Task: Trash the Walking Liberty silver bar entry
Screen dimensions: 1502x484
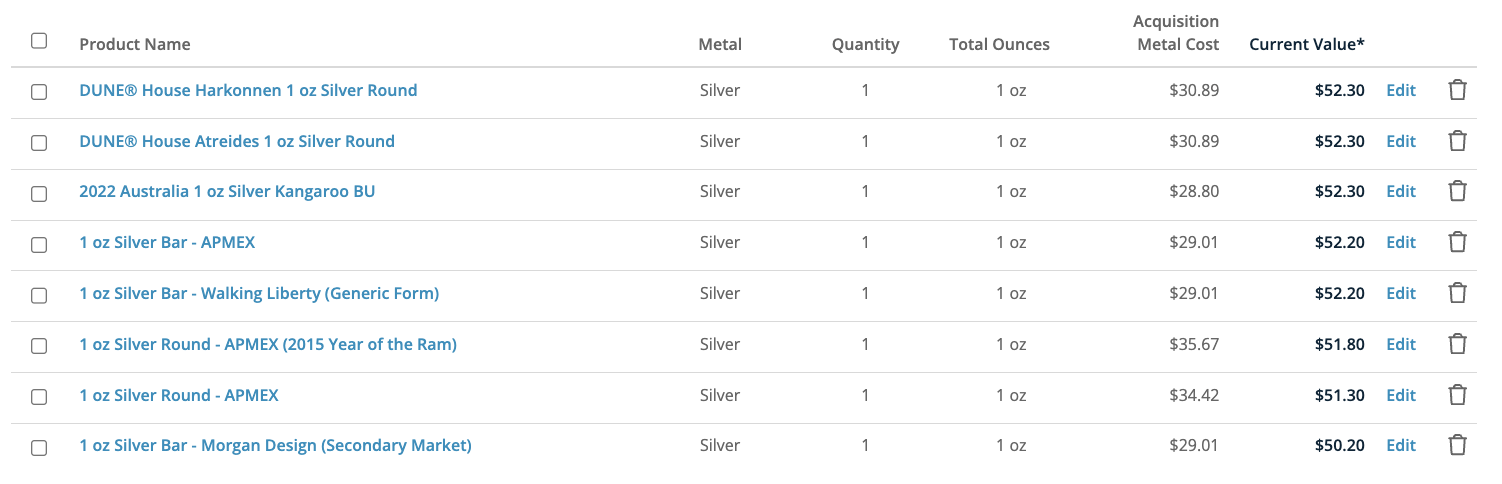Action: [1458, 293]
